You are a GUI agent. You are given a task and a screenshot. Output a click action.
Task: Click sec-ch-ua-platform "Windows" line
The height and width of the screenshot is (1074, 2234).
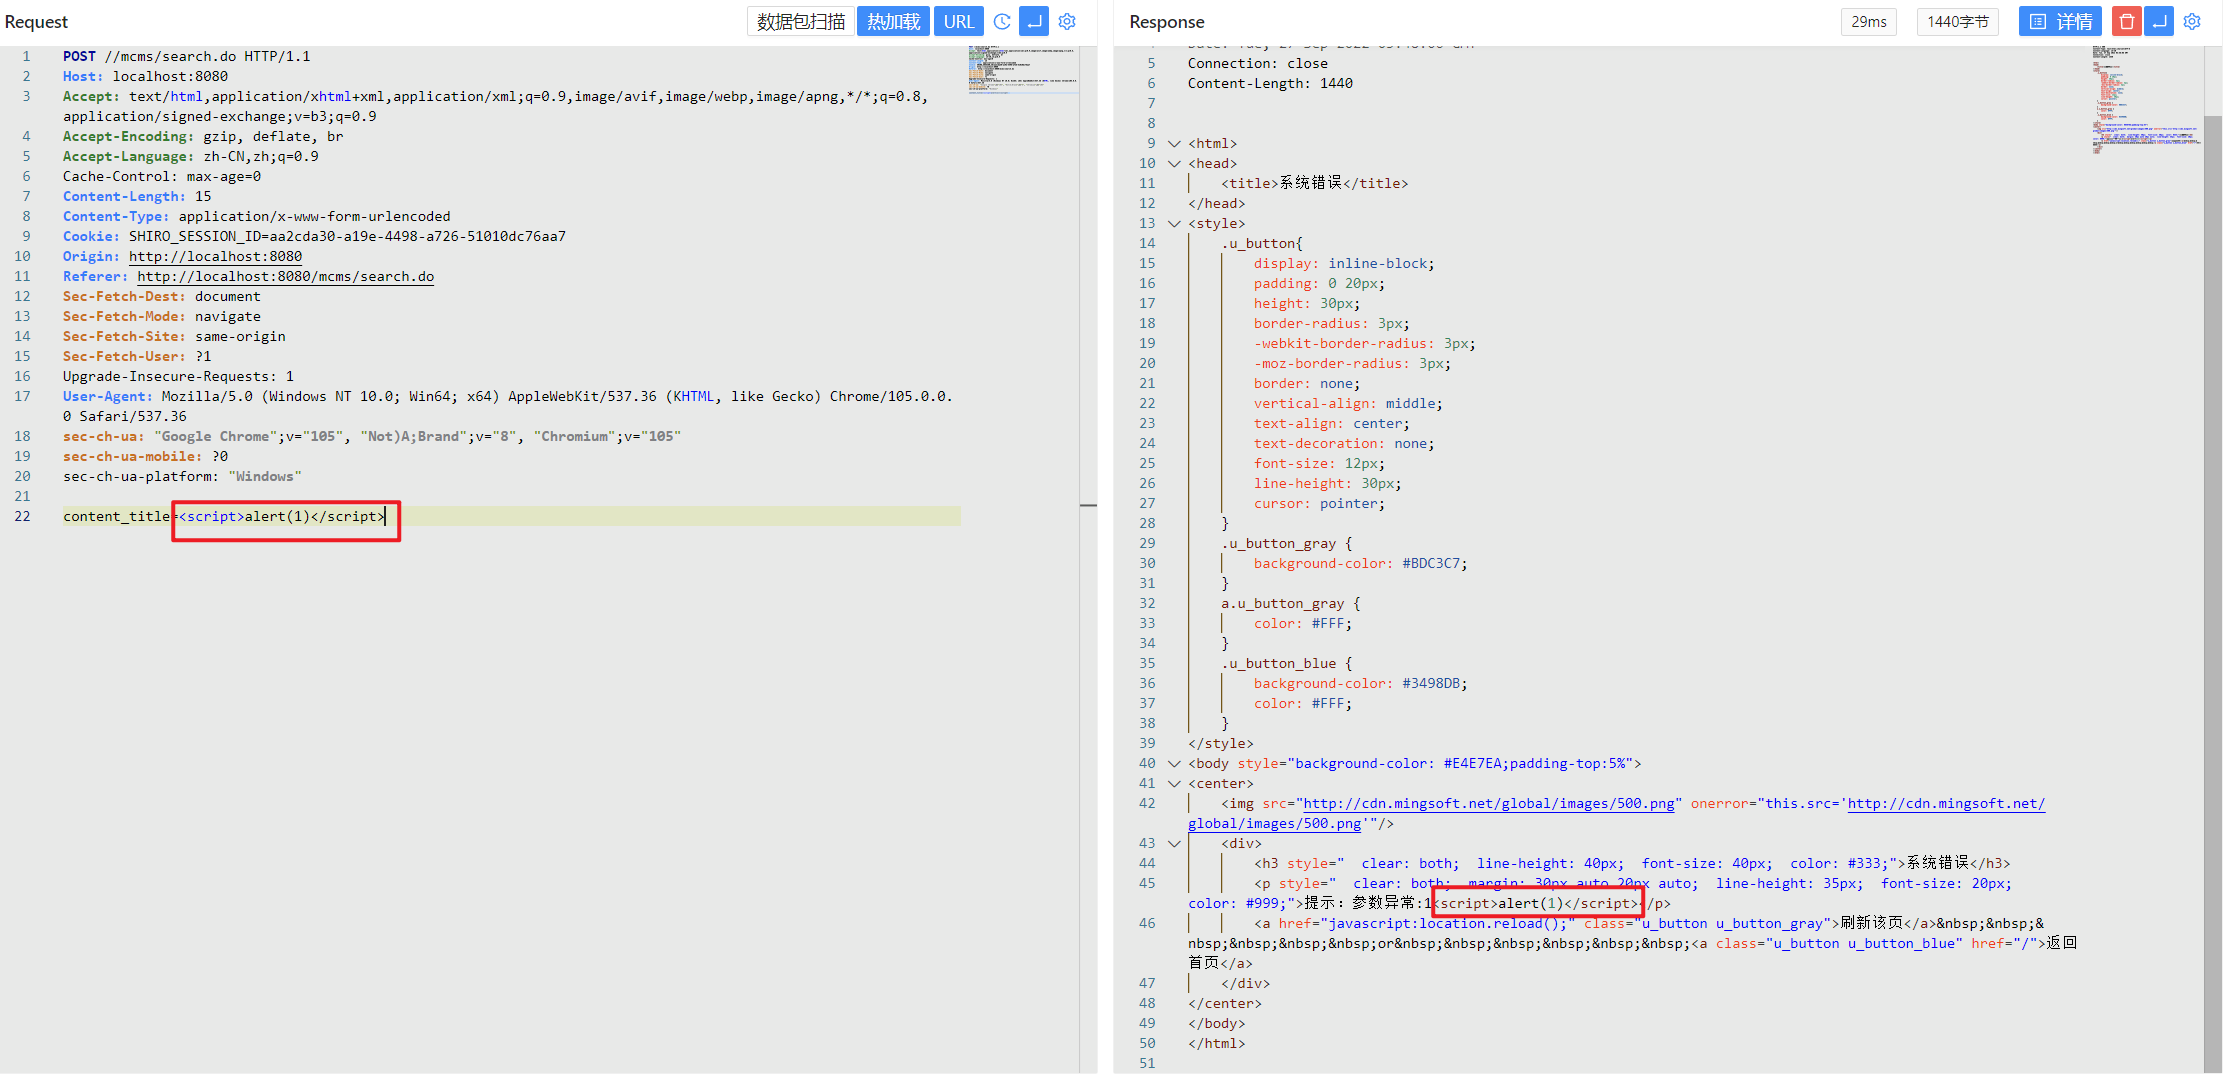tap(182, 476)
